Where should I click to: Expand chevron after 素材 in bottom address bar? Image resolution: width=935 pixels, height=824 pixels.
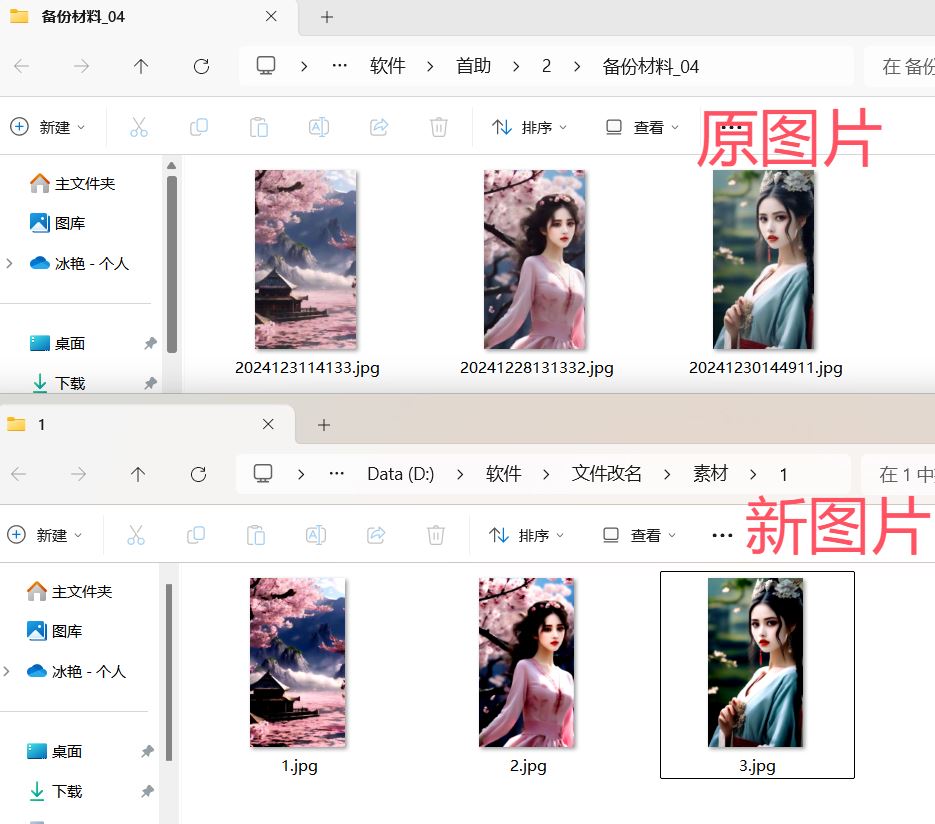pyautogui.click(x=753, y=475)
